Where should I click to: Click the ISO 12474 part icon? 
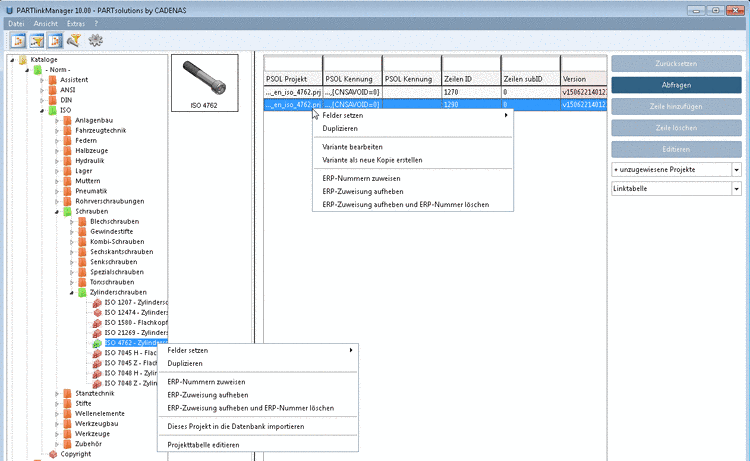pos(97,312)
